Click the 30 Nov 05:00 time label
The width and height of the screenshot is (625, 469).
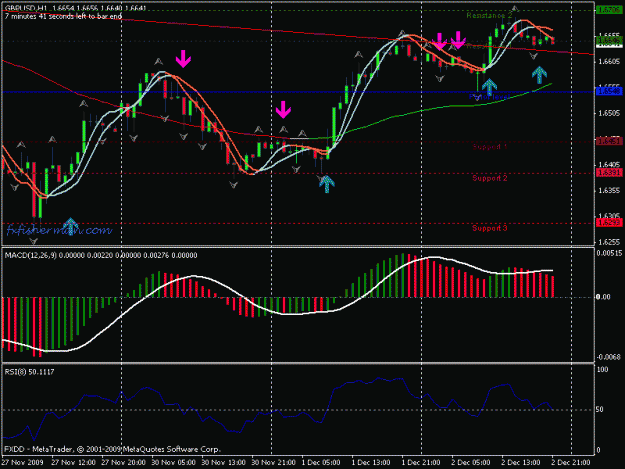[173, 462]
